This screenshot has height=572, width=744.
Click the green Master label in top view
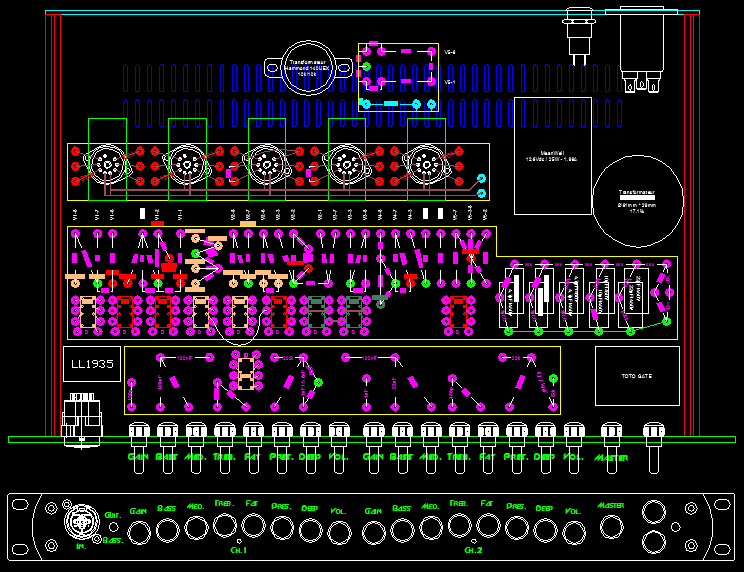pyautogui.click(x=611, y=458)
